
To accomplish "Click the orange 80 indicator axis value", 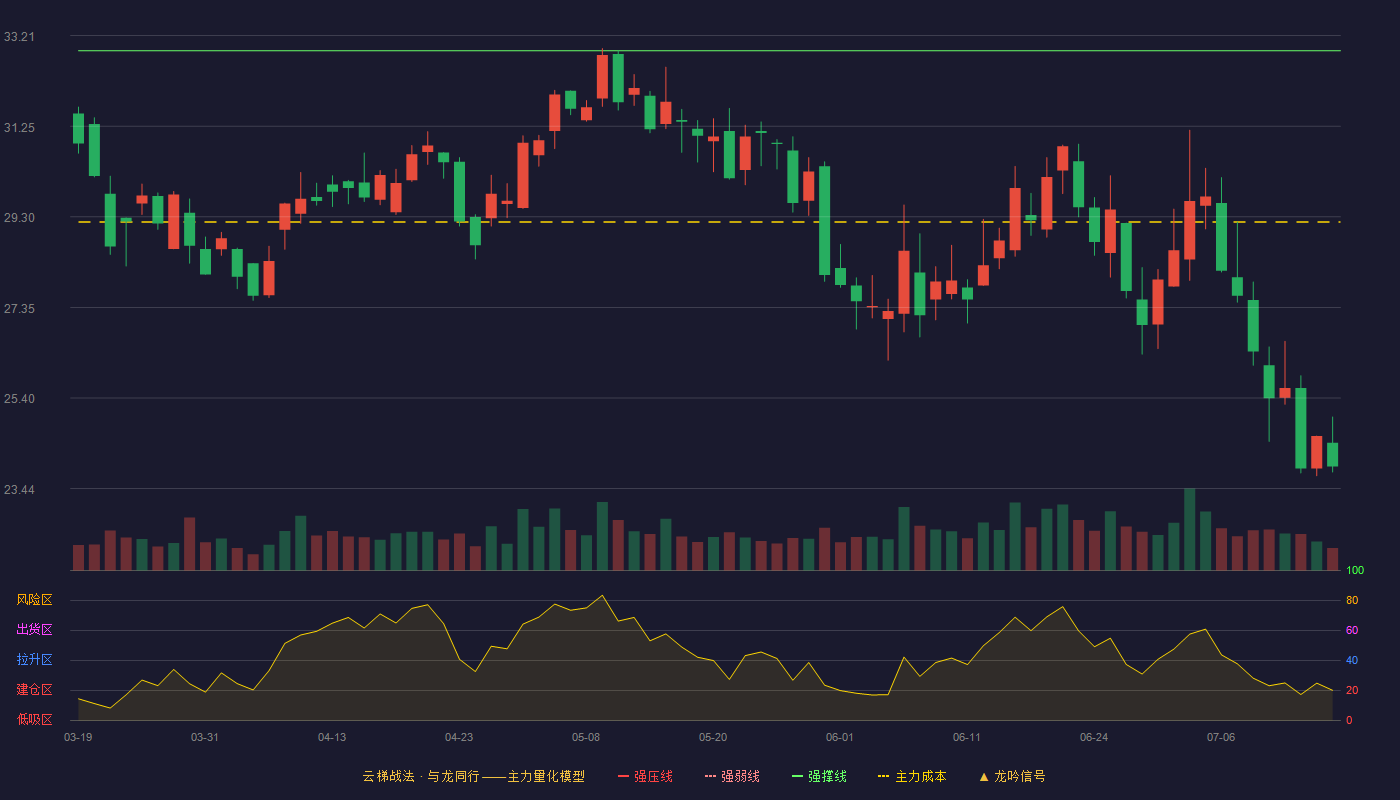I will tap(1352, 600).
